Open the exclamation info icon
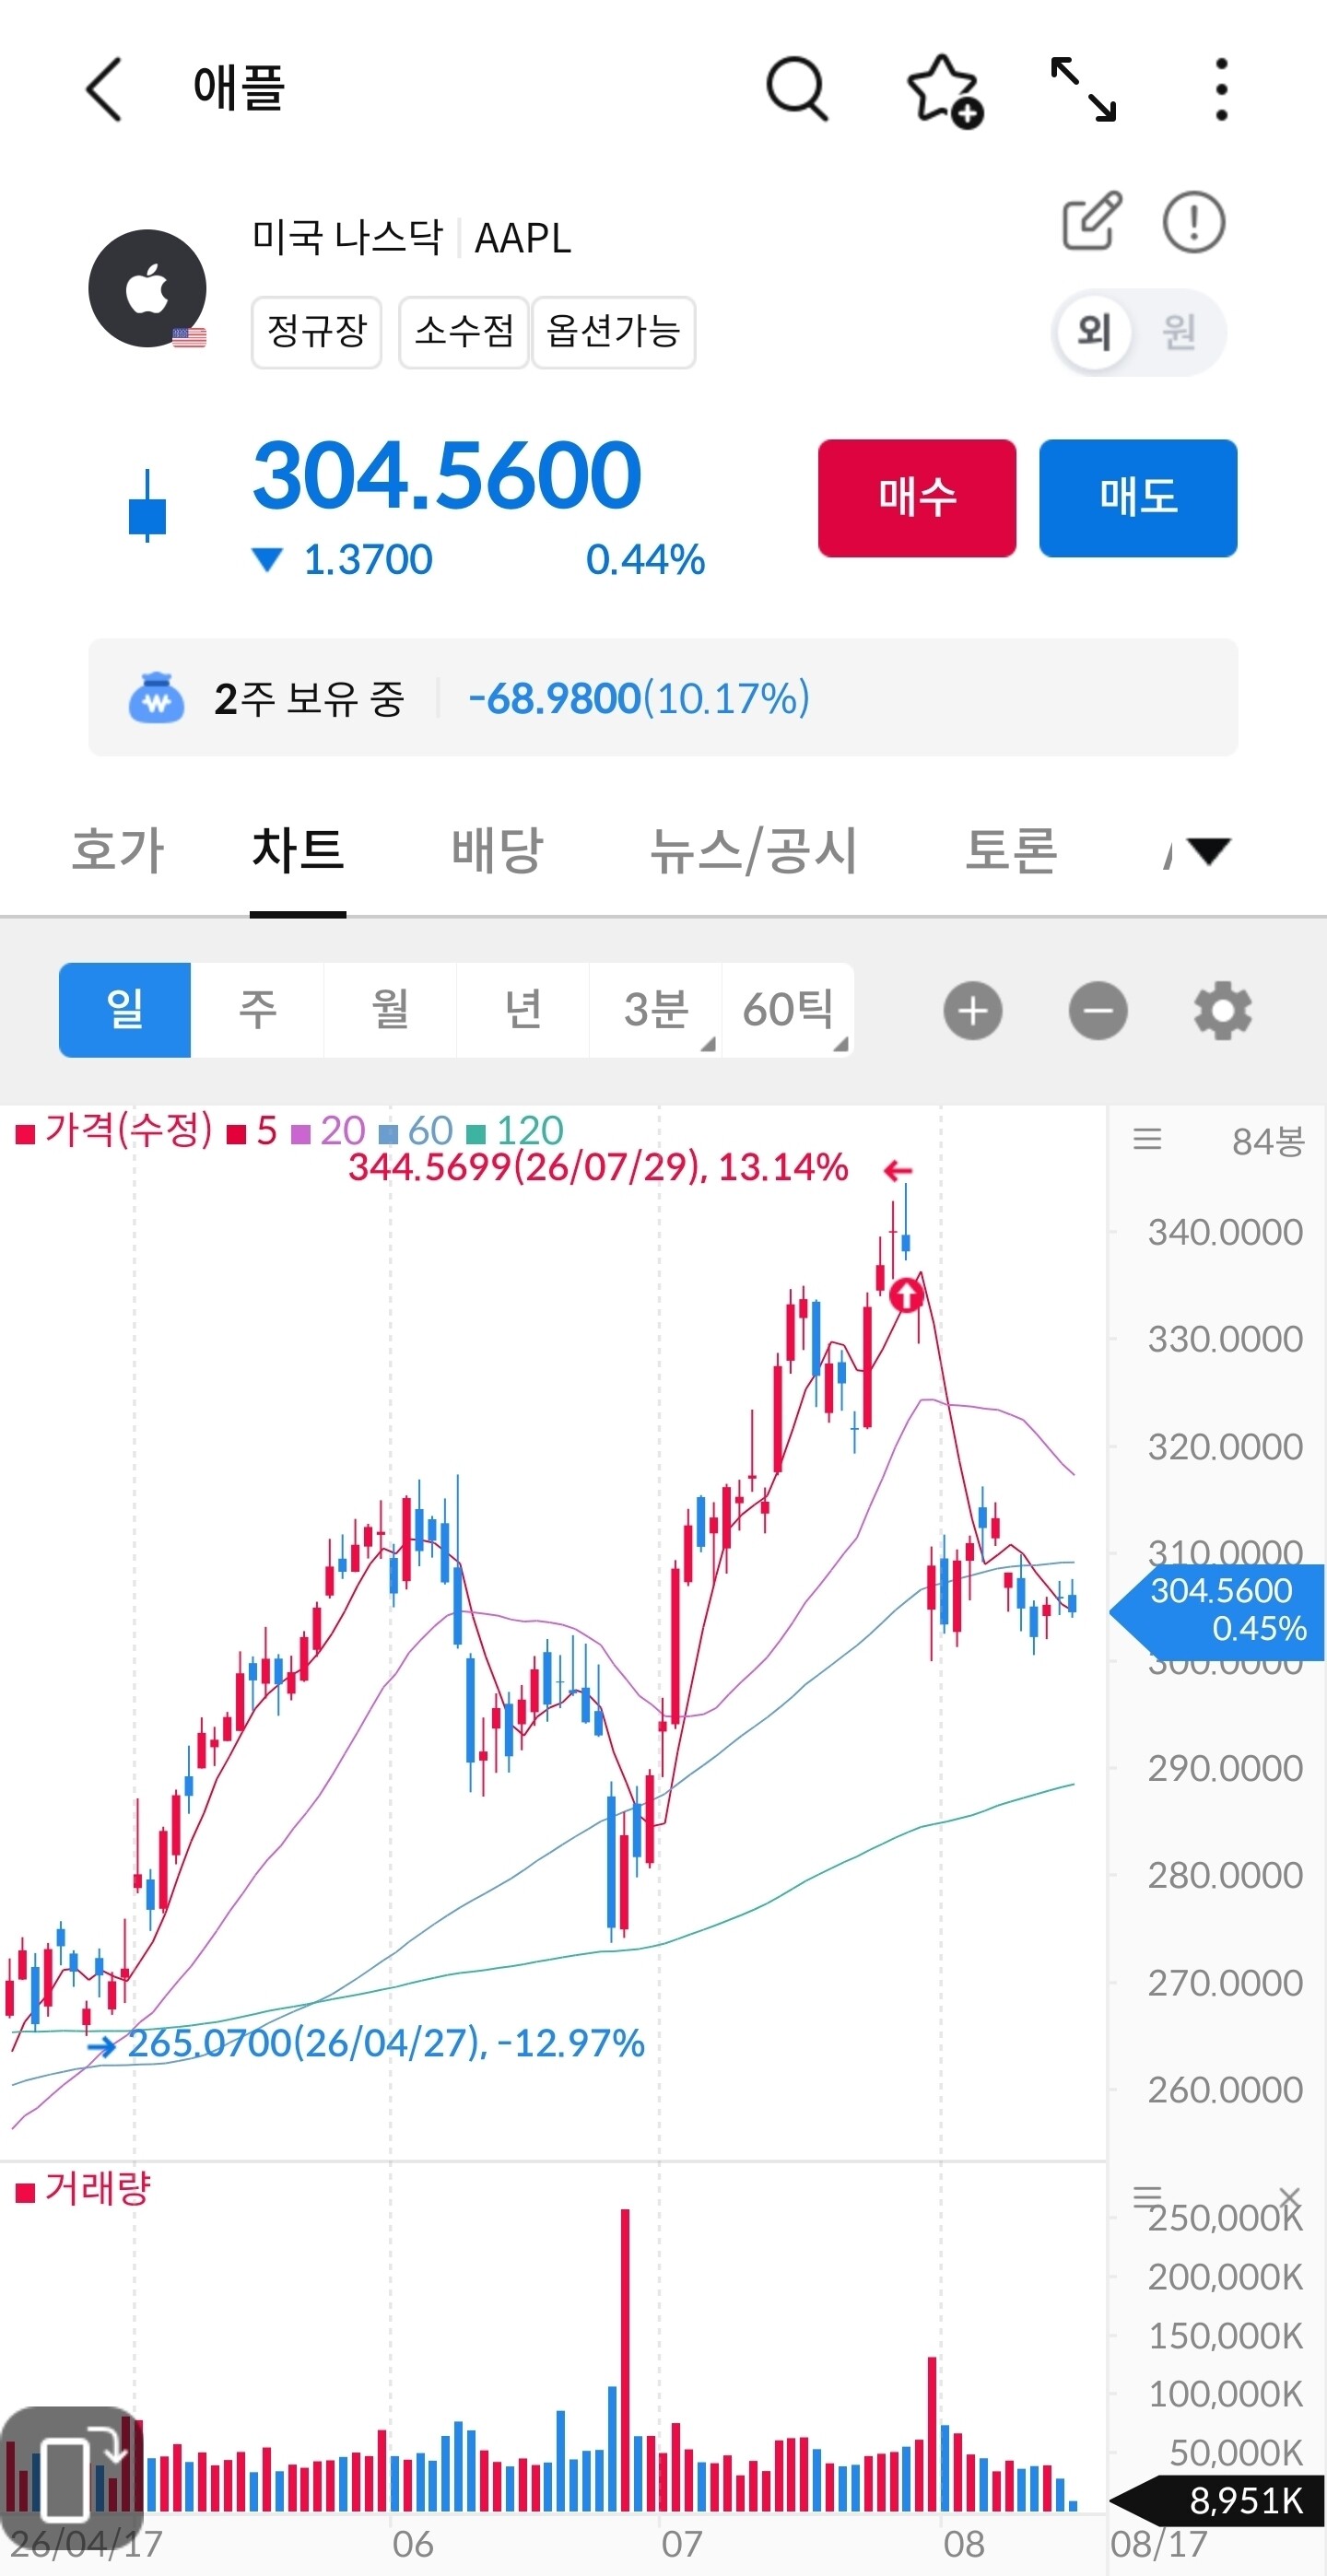 1193,222
